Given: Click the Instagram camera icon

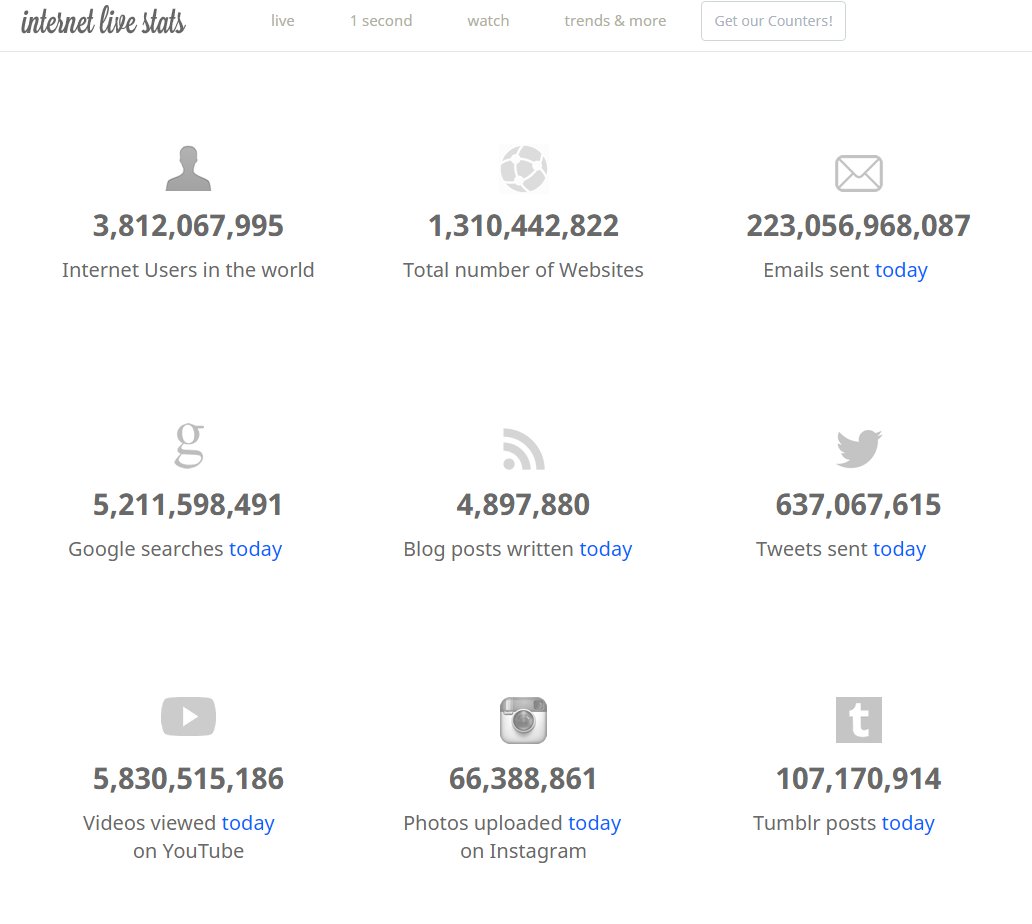Looking at the screenshot, I should [523, 720].
